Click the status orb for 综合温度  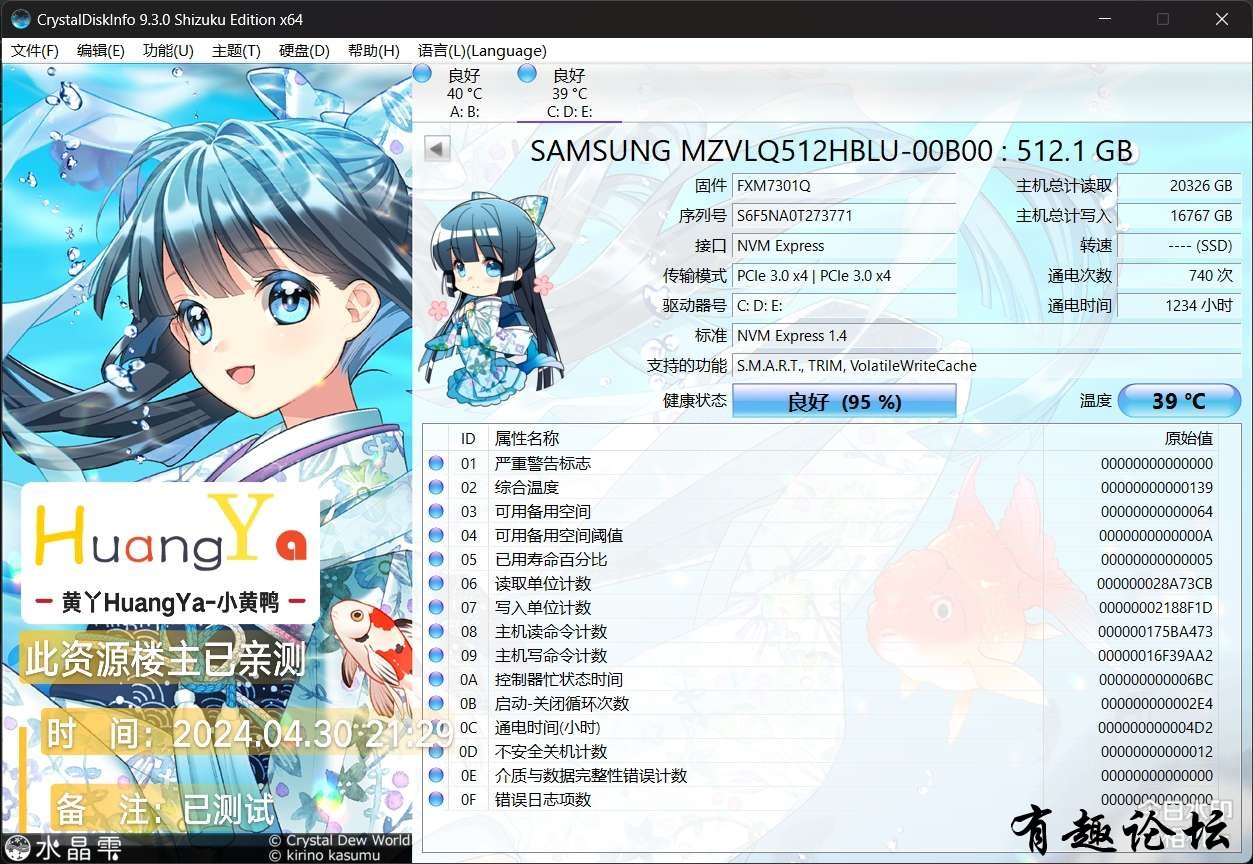pos(436,487)
